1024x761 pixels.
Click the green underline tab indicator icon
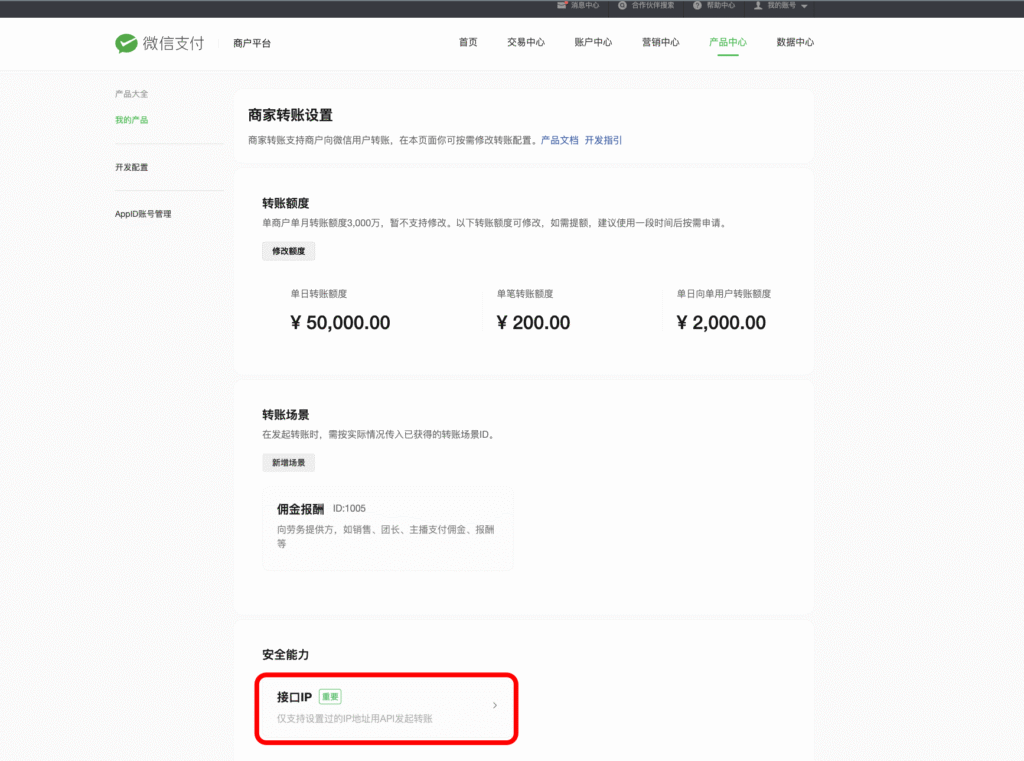click(x=728, y=56)
